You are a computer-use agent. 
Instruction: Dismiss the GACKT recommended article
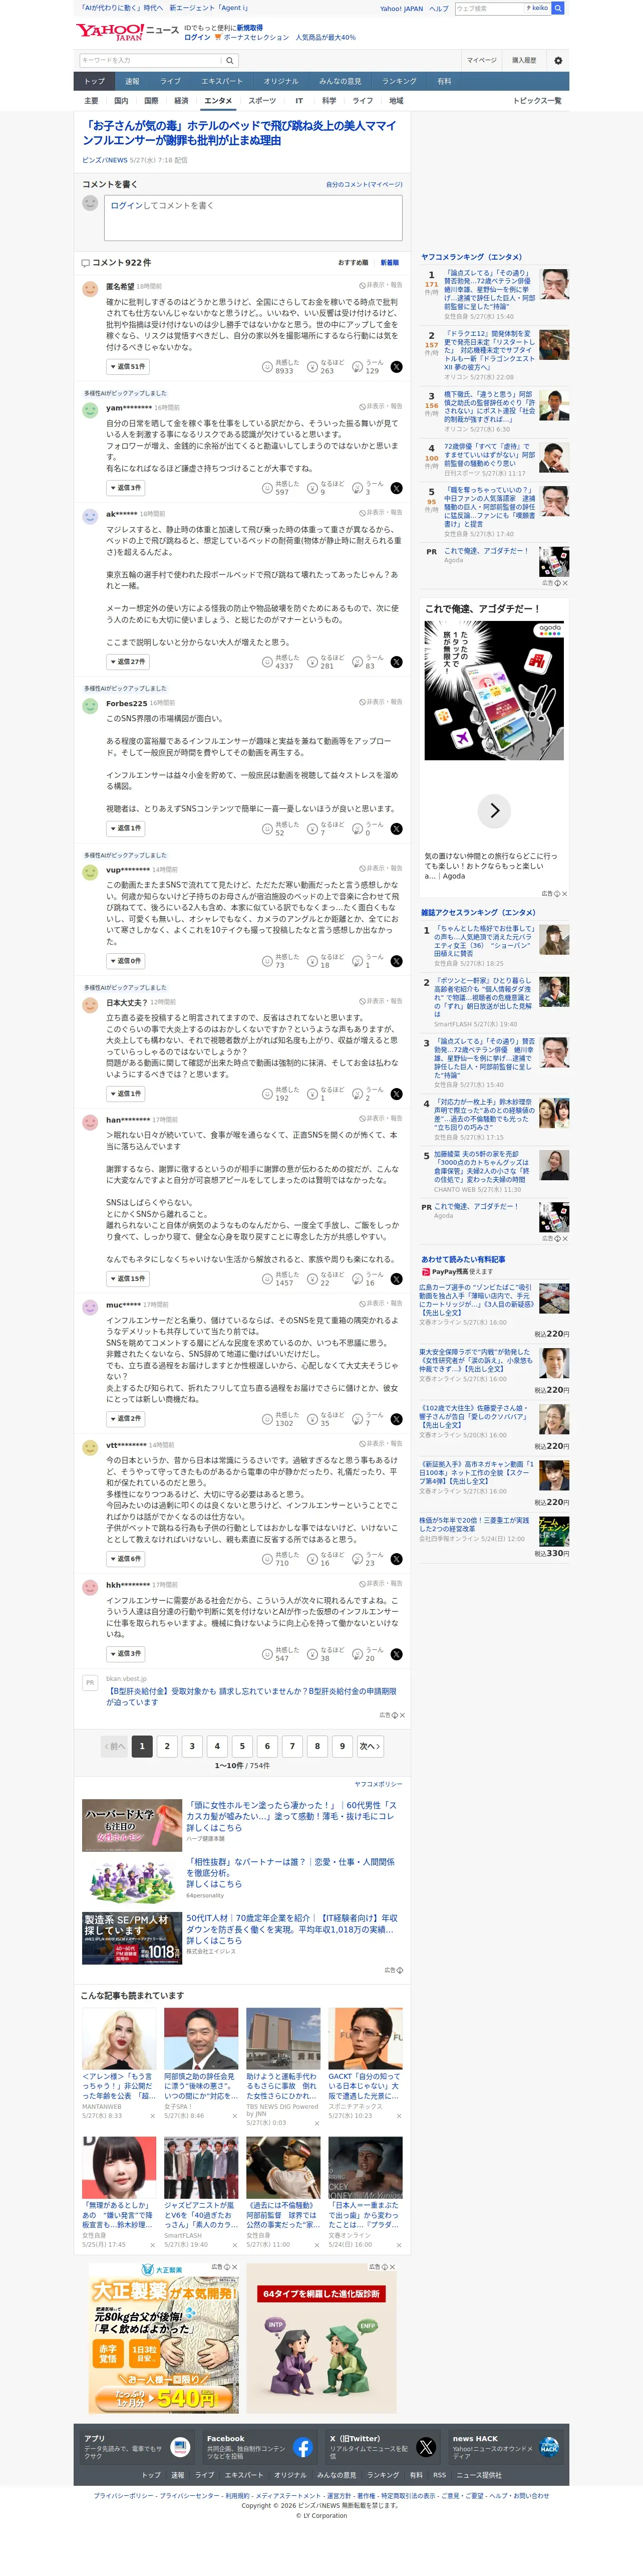coord(398,2116)
